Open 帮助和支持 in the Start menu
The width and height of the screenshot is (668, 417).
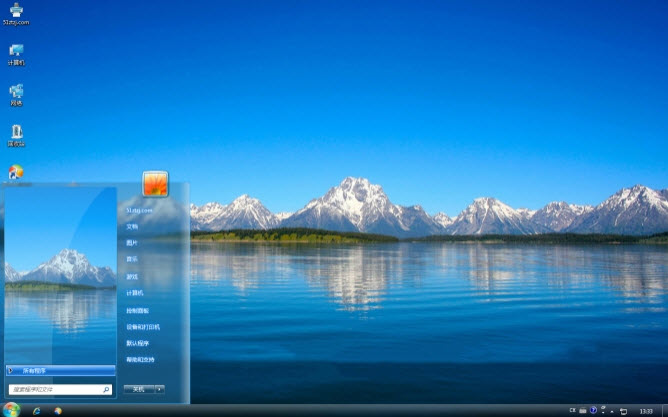pyautogui.click(x=140, y=359)
